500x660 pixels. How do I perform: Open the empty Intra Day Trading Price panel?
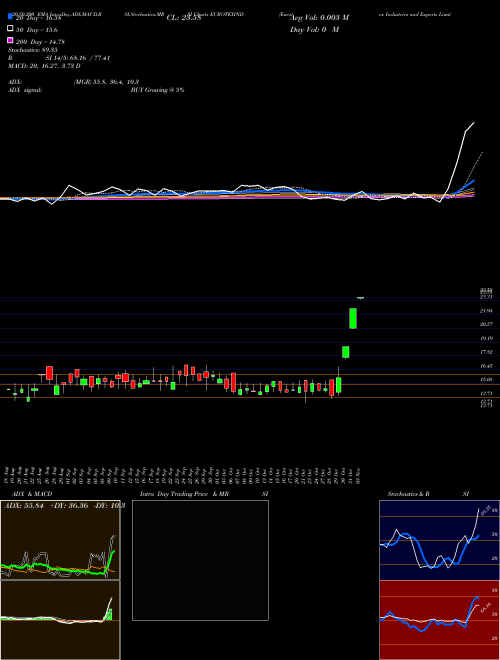[200, 560]
